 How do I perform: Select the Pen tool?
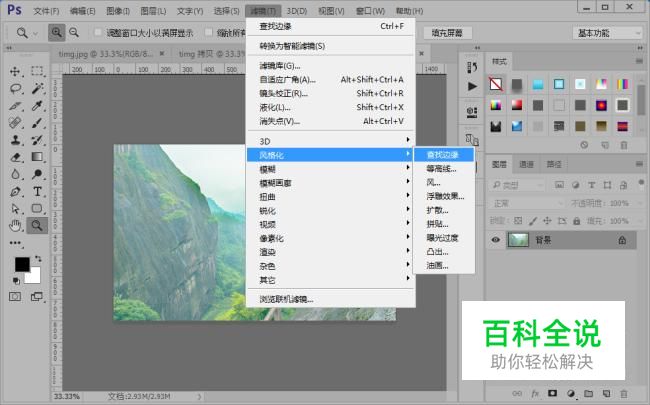click(x=15, y=192)
